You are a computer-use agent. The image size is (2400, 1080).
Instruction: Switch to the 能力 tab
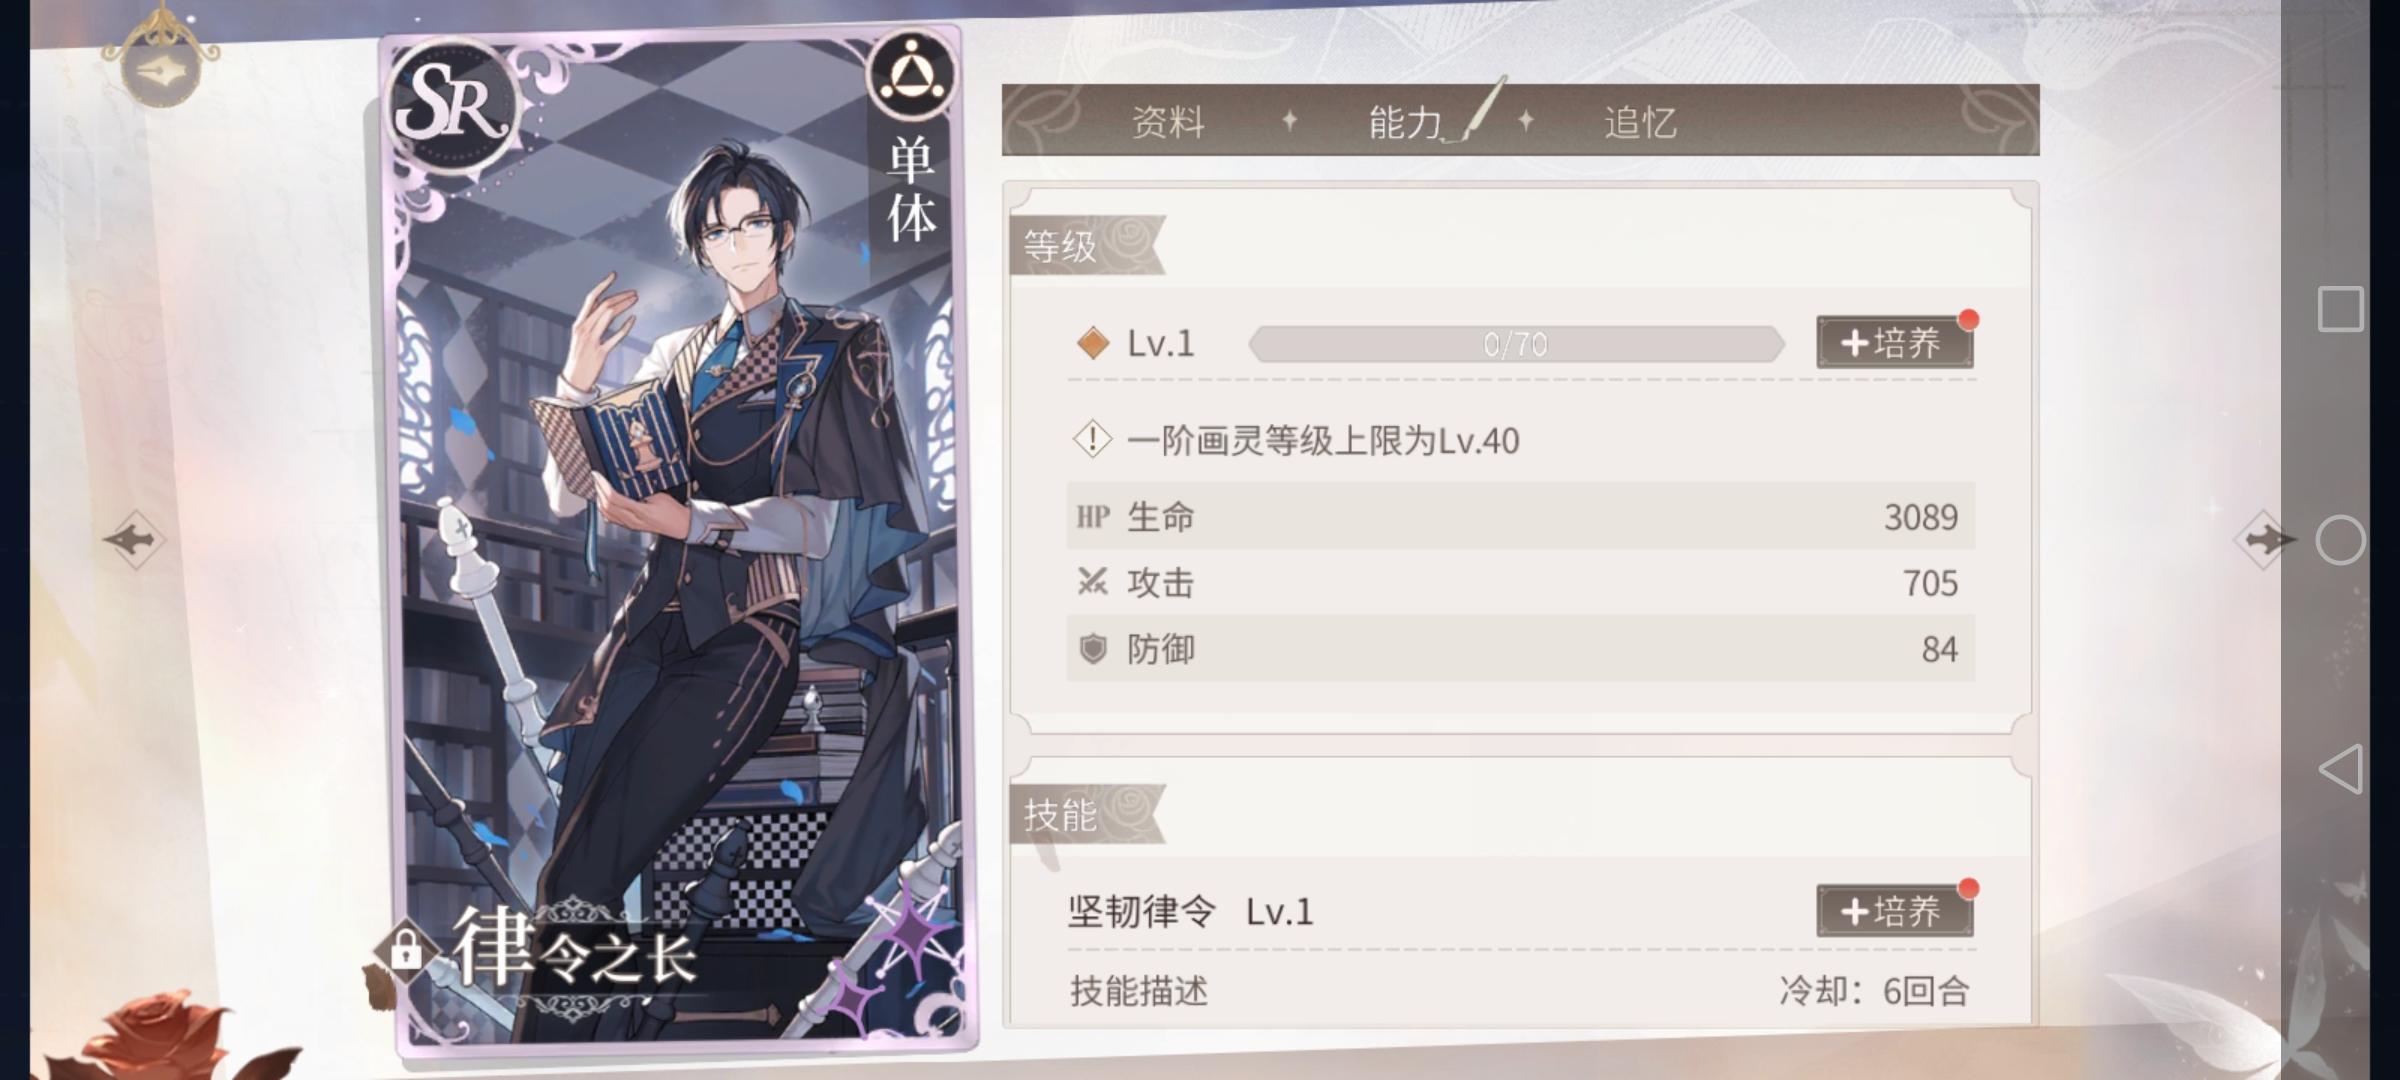[x=1405, y=122]
